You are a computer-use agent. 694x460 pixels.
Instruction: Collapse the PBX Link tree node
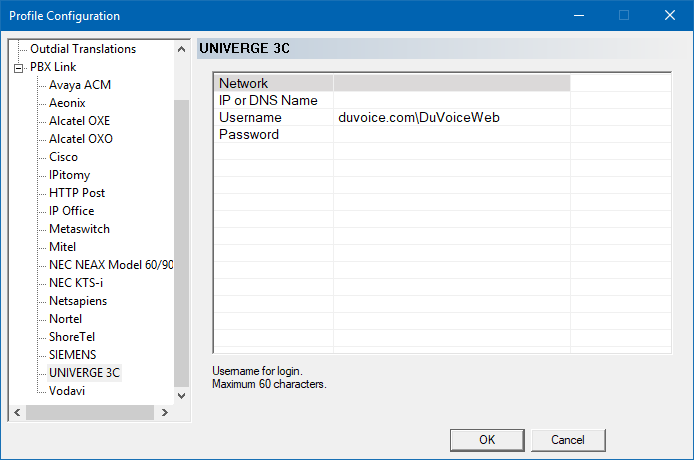coord(19,68)
